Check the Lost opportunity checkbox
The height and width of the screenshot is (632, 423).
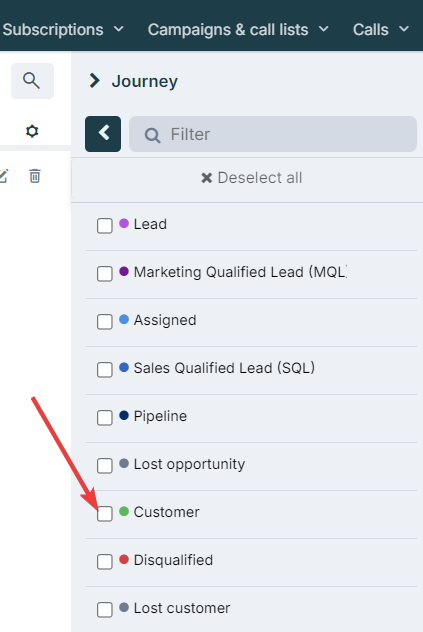click(x=104, y=466)
